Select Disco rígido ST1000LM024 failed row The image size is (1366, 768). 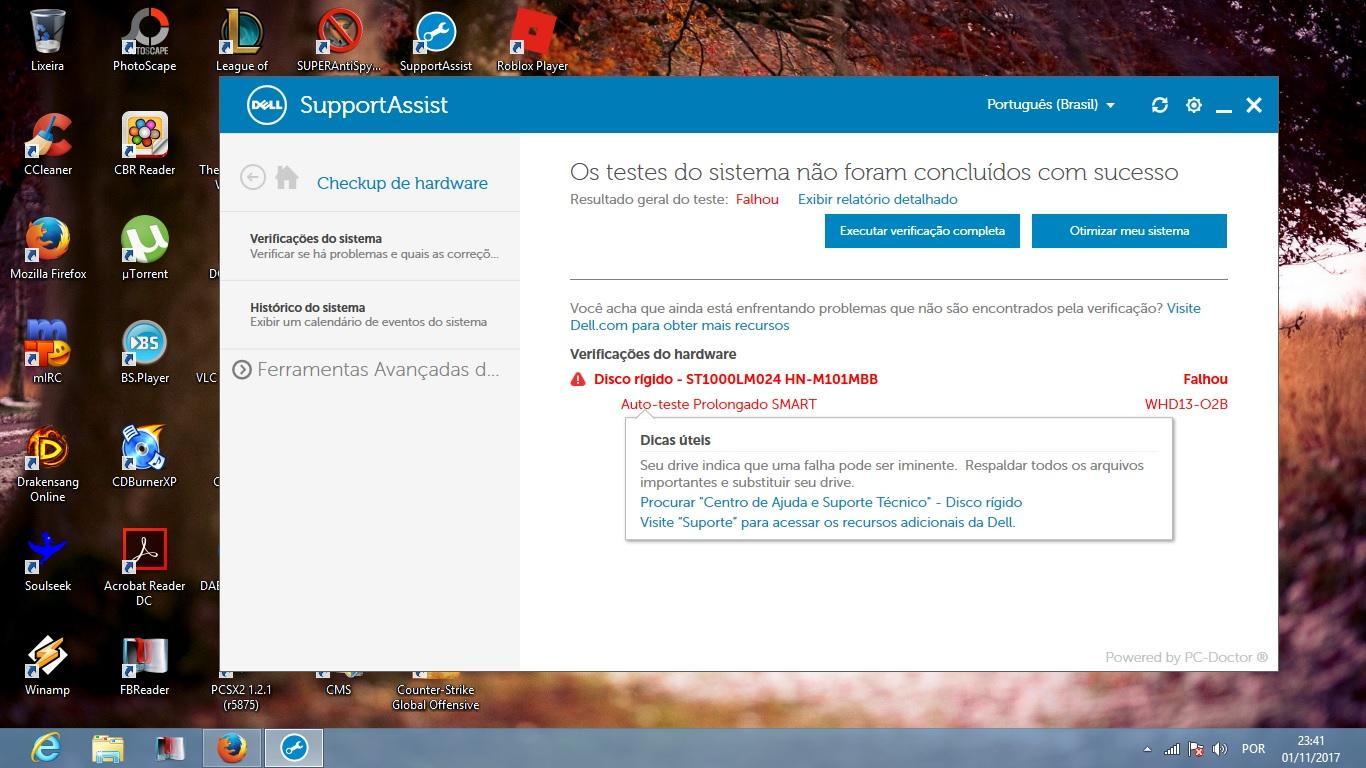(x=899, y=379)
